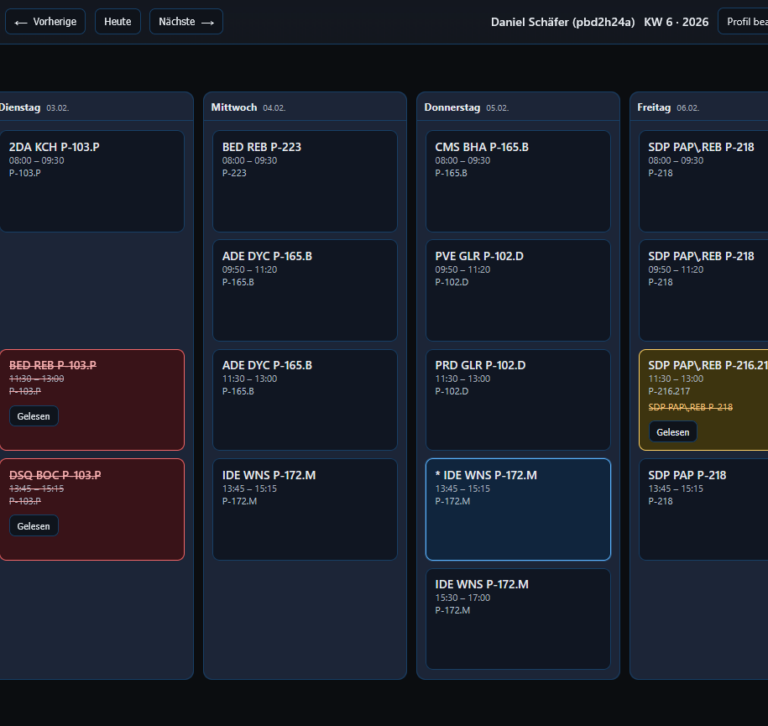Select Wednesday 11:30 ADE DYC lesson
Screen dimensions: 768x726
304,400
